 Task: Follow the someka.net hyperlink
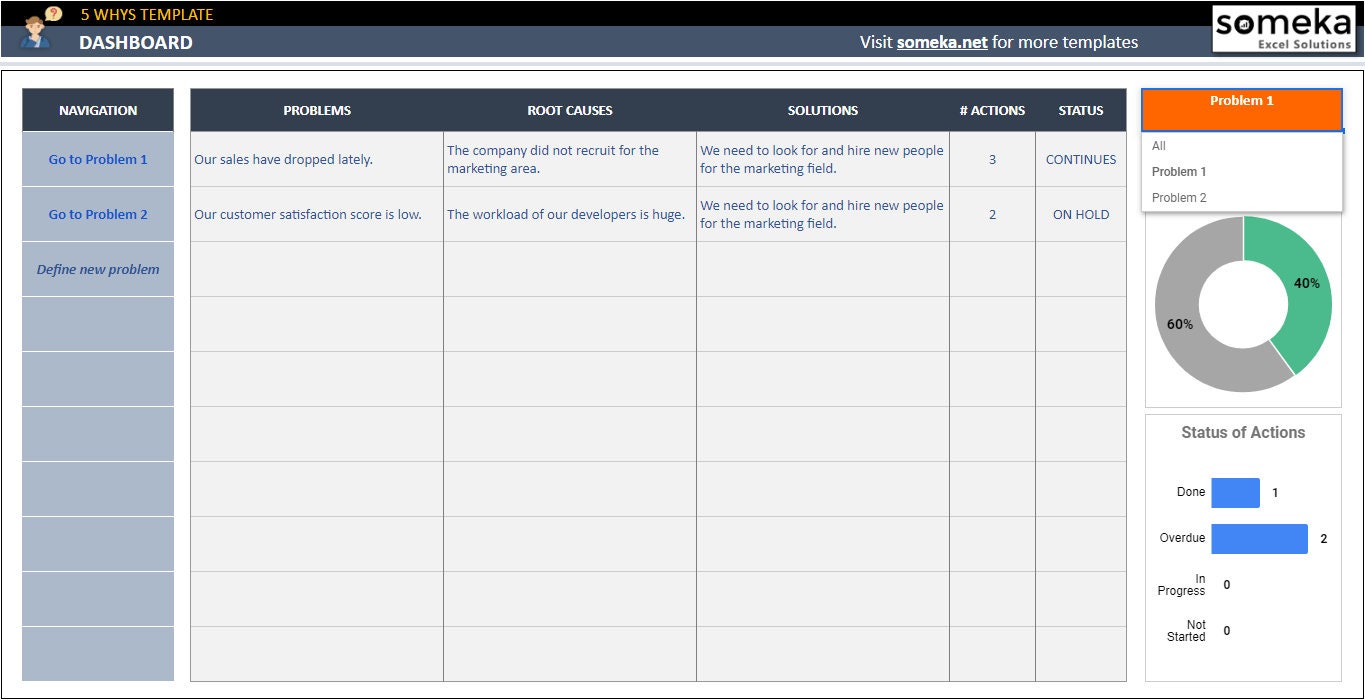pyautogui.click(x=942, y=42)
